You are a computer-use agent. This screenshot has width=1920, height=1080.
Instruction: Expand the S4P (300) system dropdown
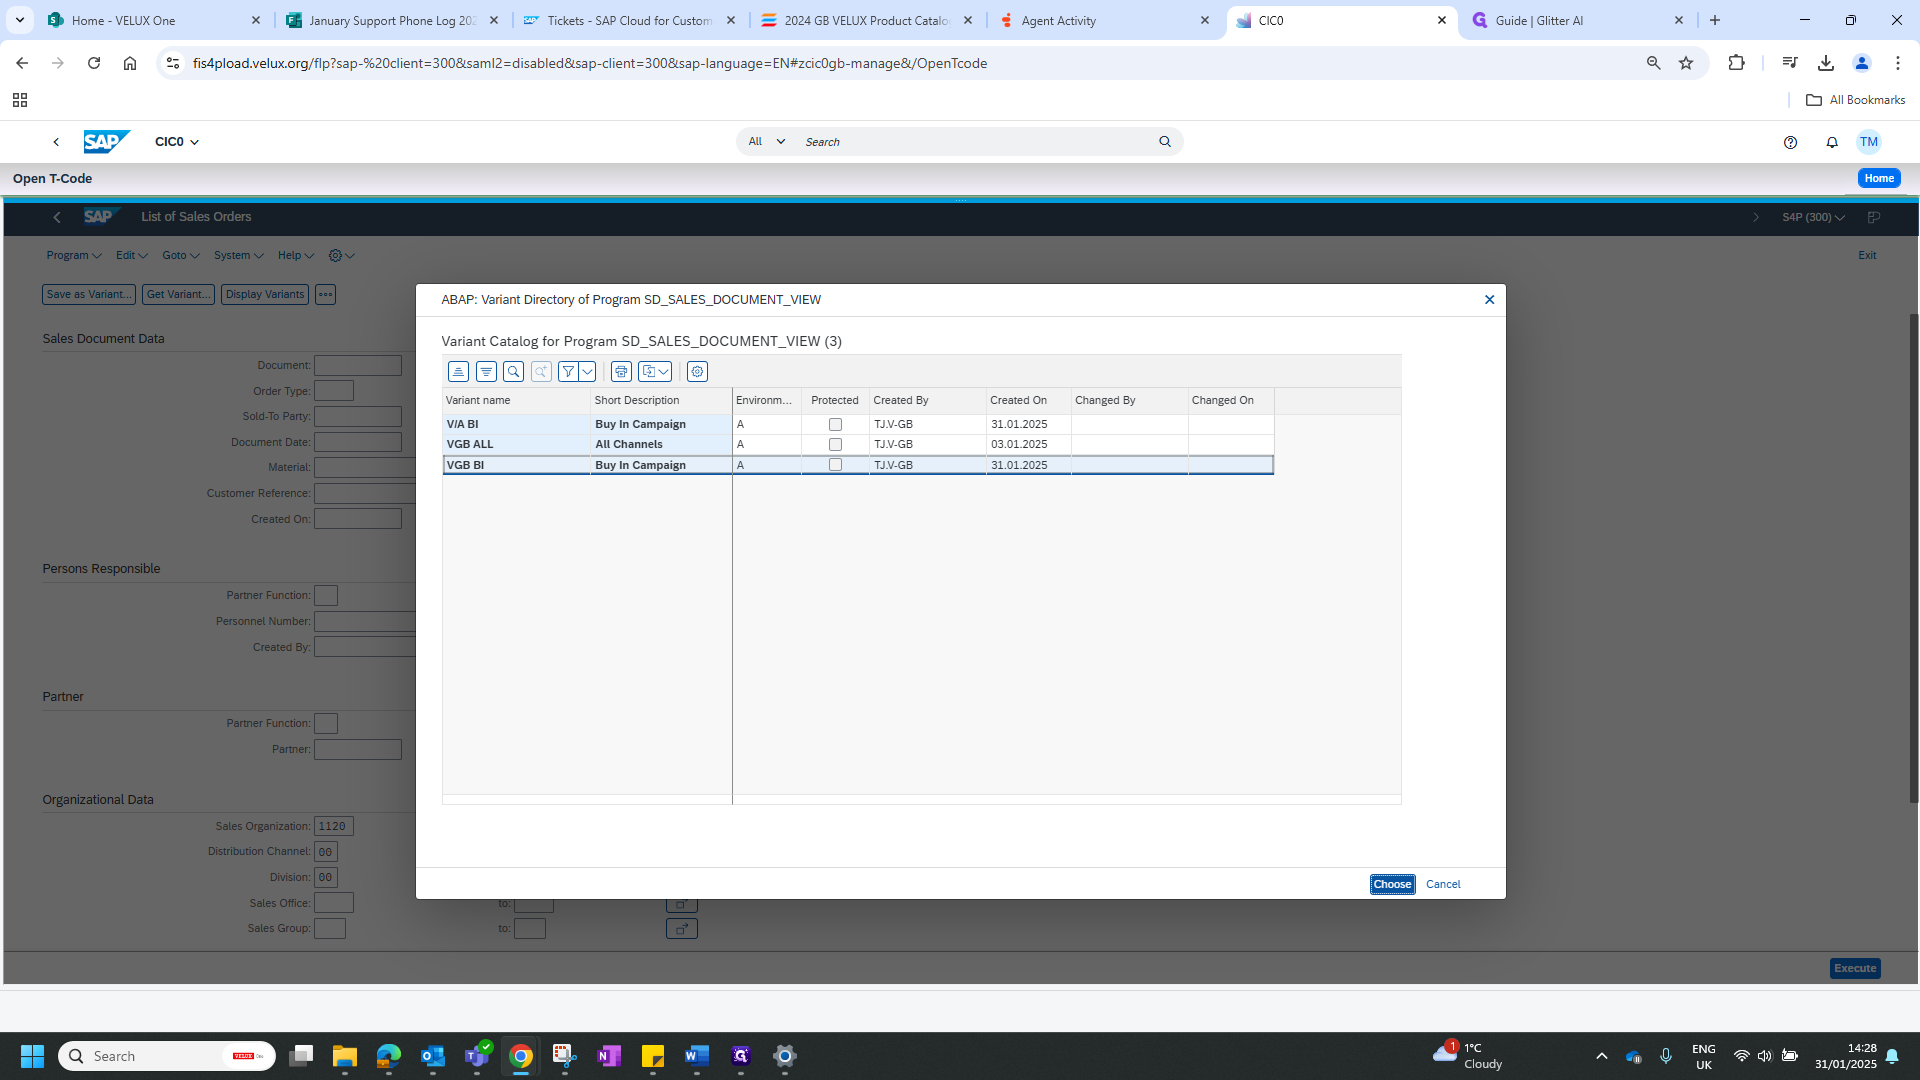coord(1813,218)
